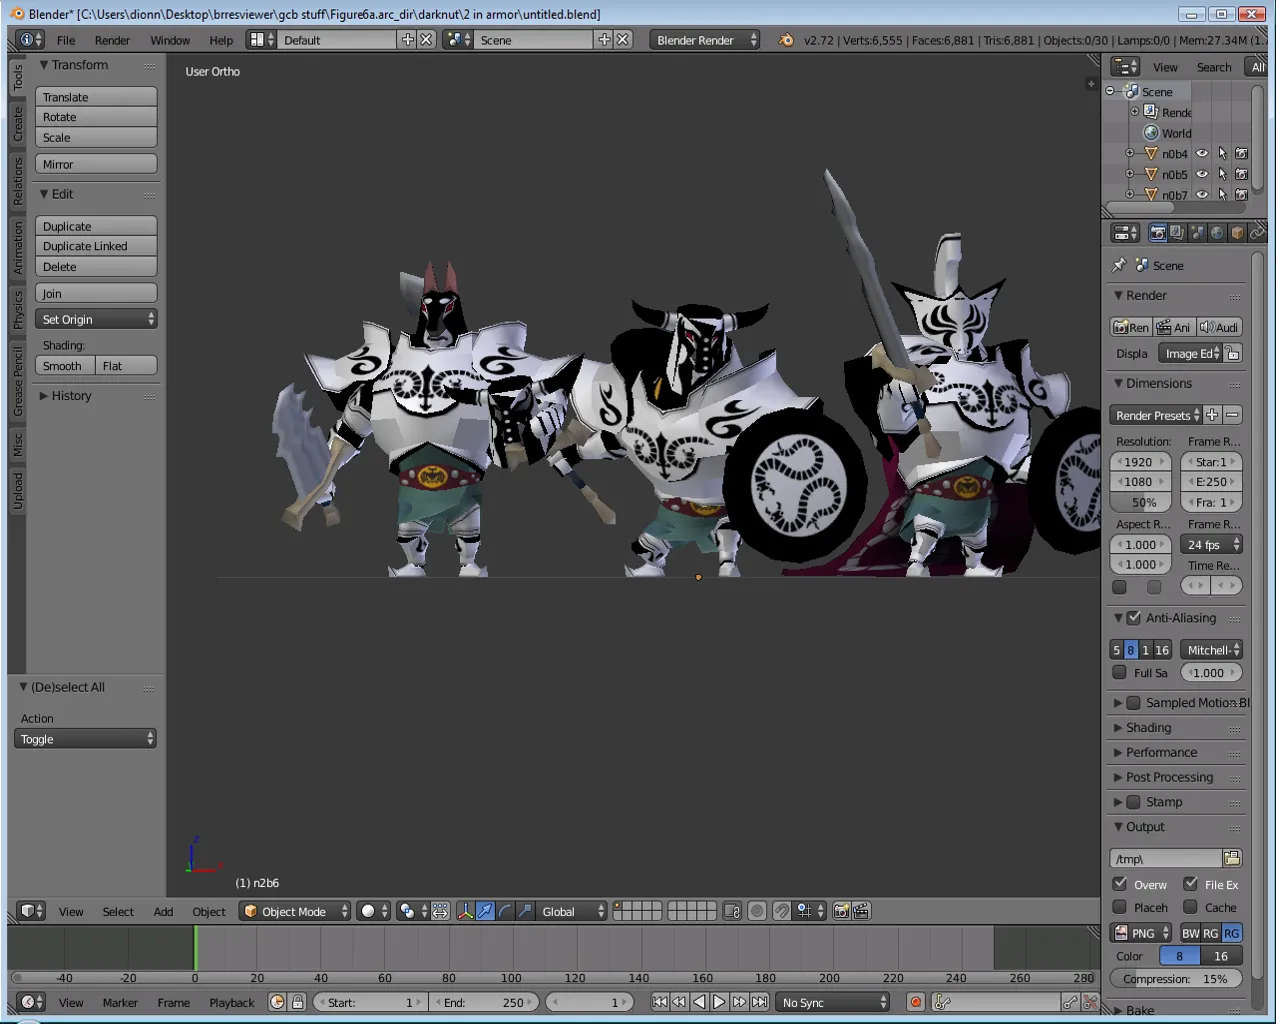Viewport: 1280px width, 1024px height.
Task: Open the Render Layers properties tab icon
Action: (x=1177, y=233)
